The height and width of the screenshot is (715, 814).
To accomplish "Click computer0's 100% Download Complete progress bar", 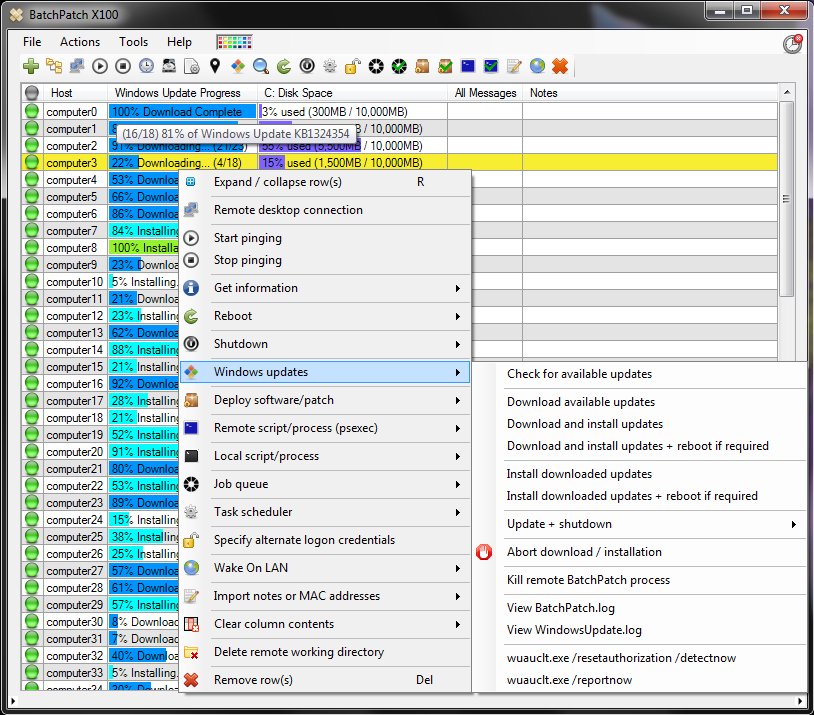I will pos(182,112).
